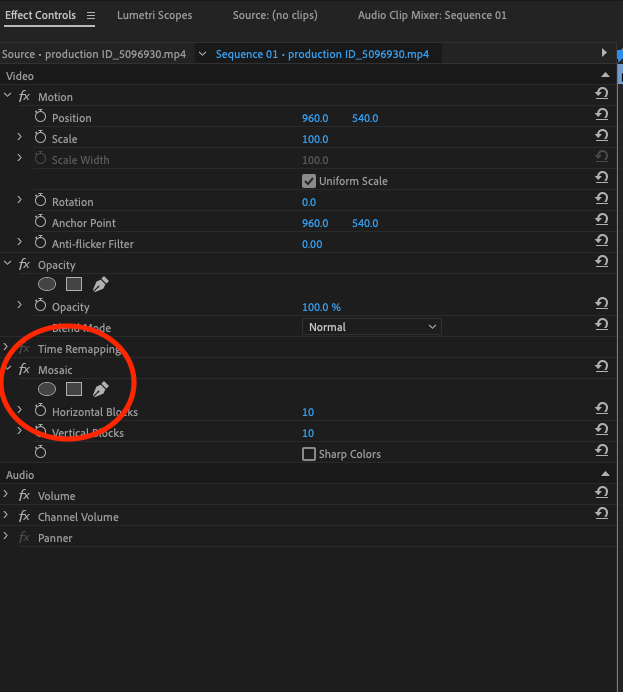Expand the Volume audio effect

pos(7,496)
